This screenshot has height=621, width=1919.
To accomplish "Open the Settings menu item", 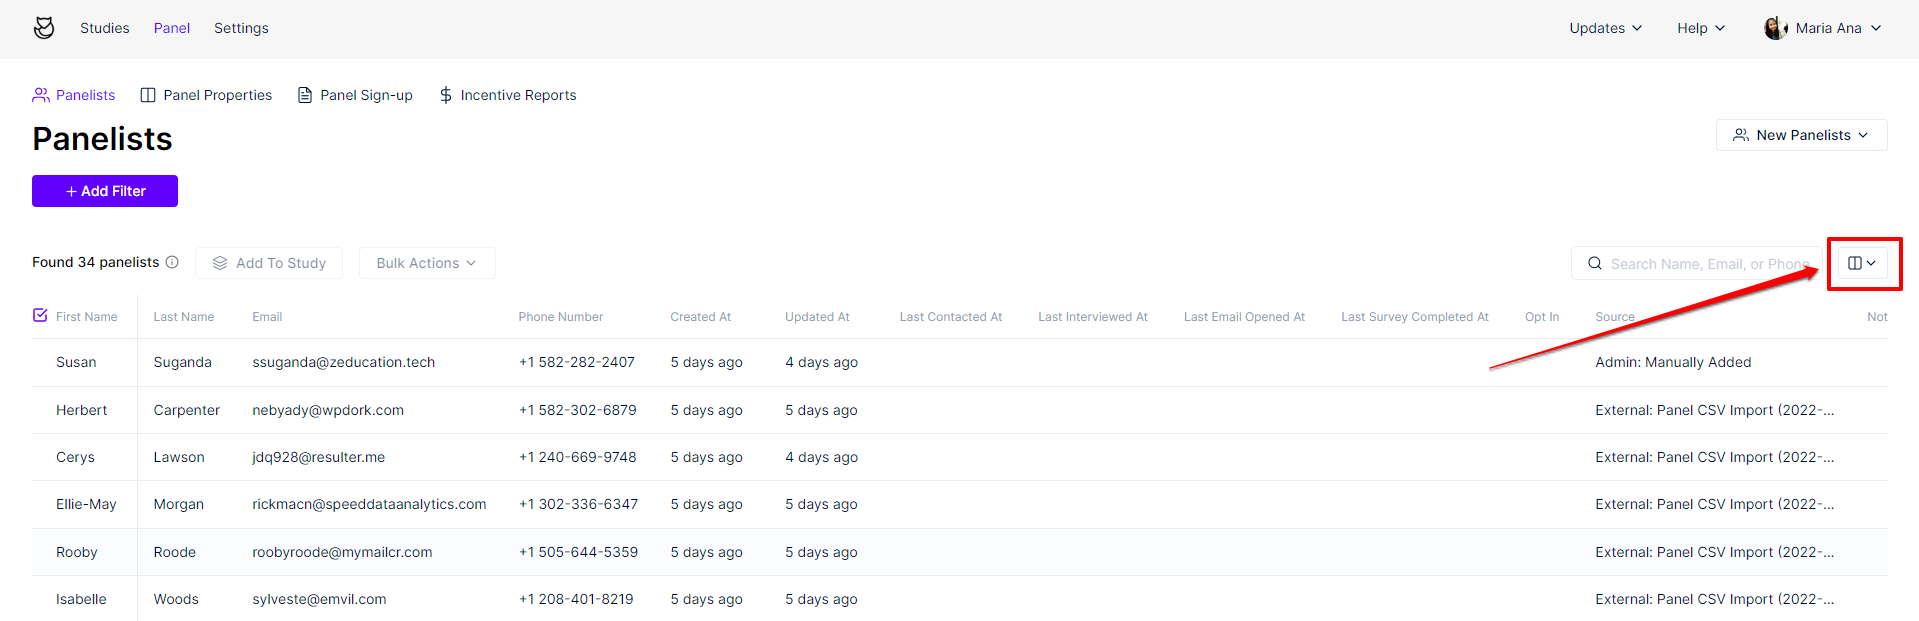I will click(241, 28).
